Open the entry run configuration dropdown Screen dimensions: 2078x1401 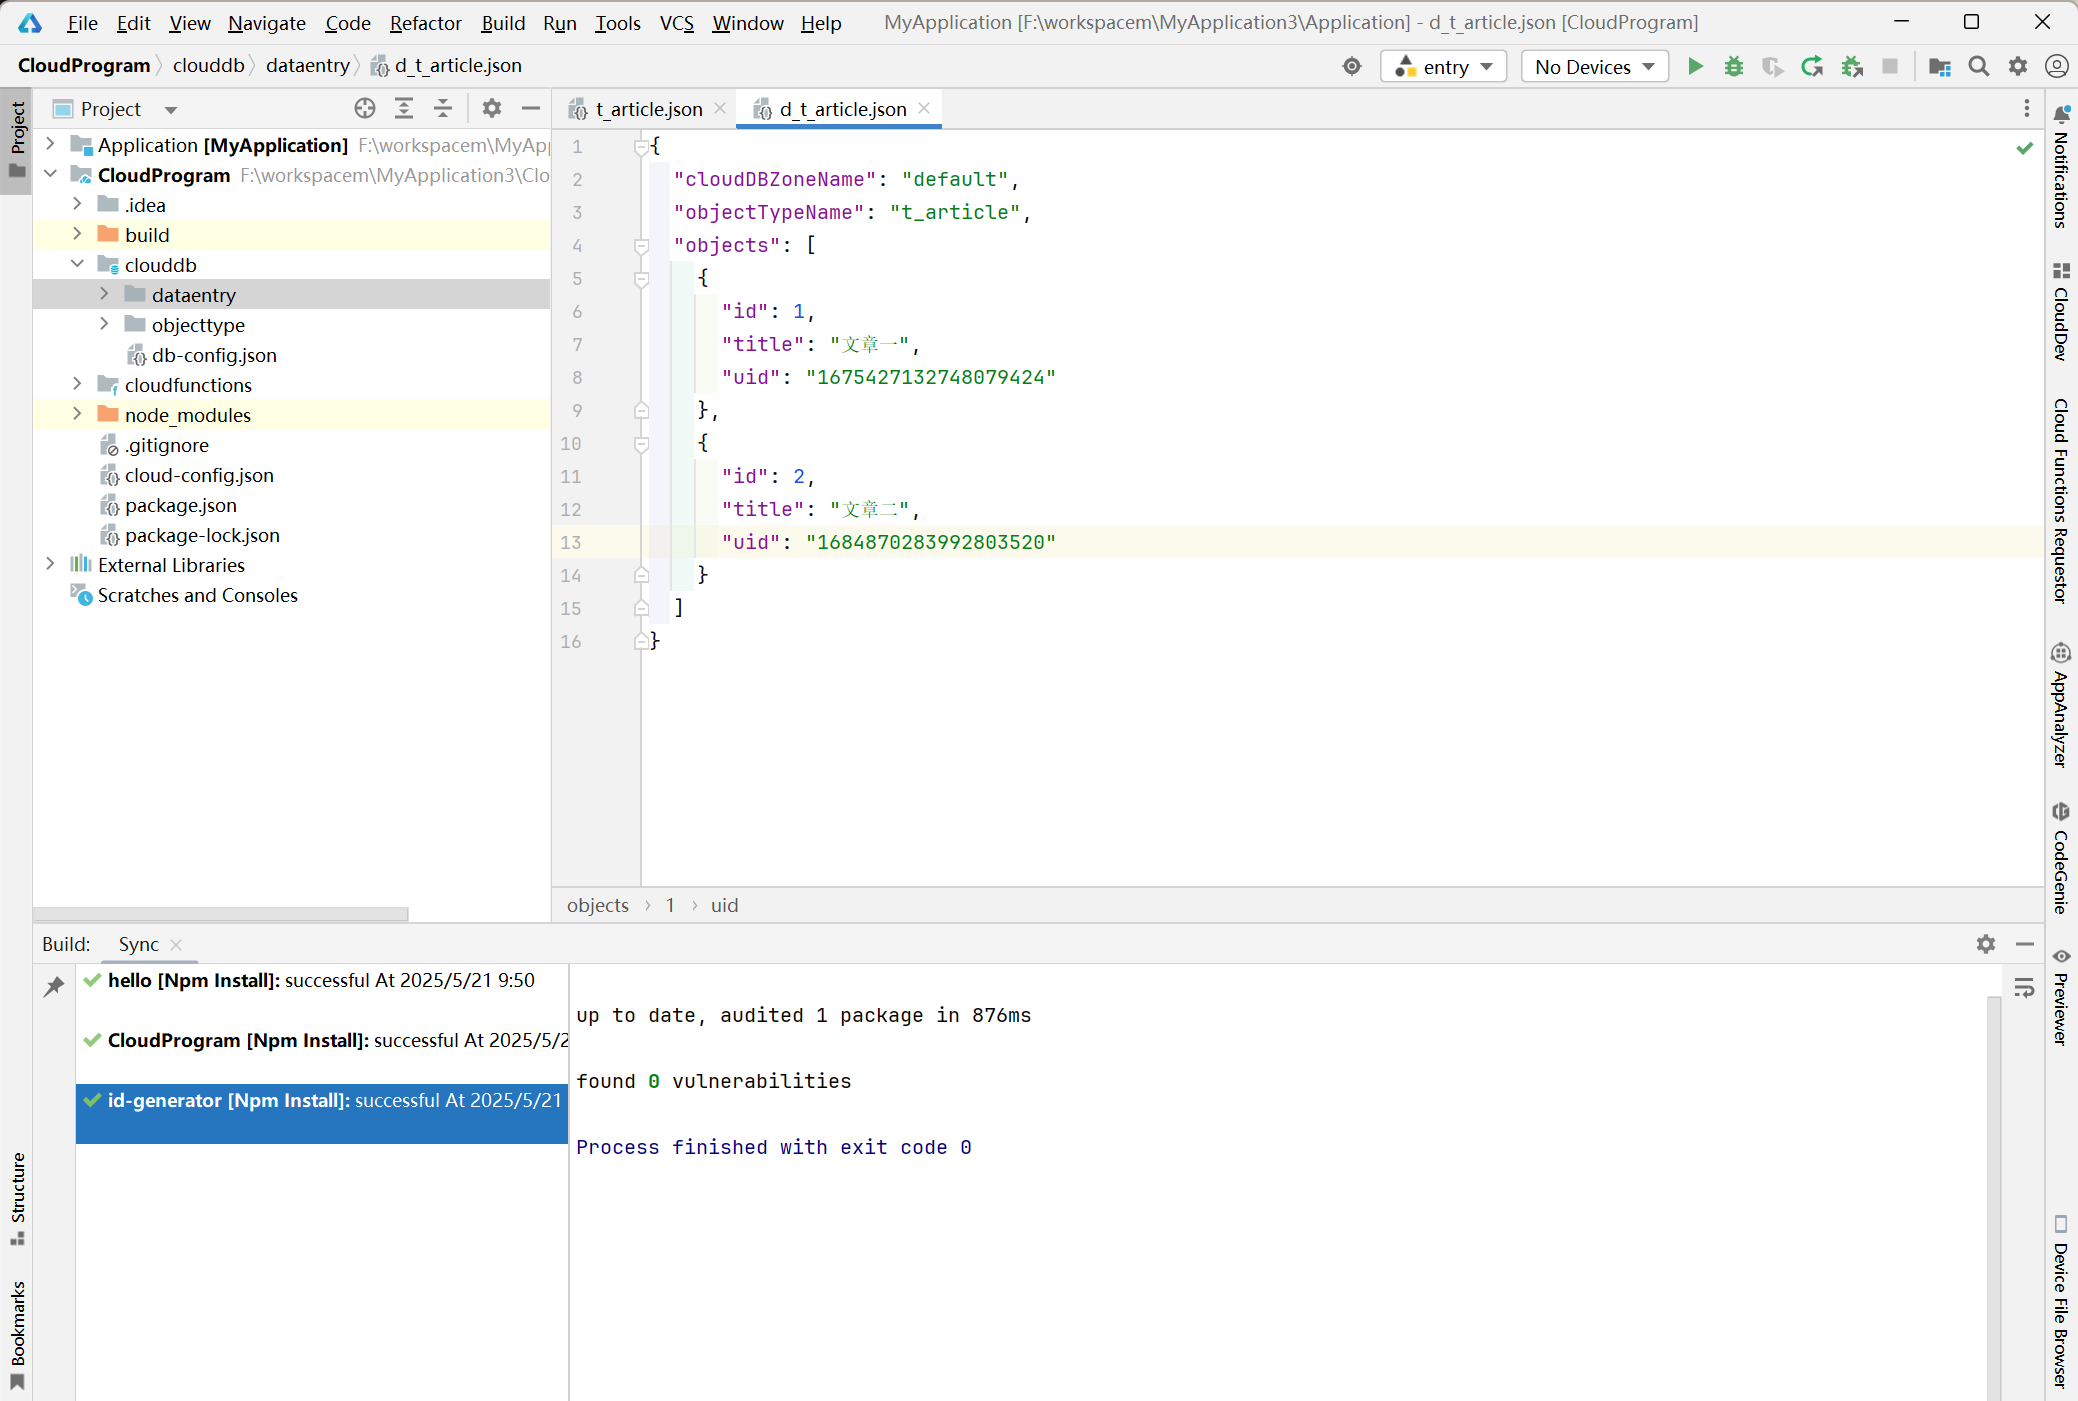pos(1444,67)
